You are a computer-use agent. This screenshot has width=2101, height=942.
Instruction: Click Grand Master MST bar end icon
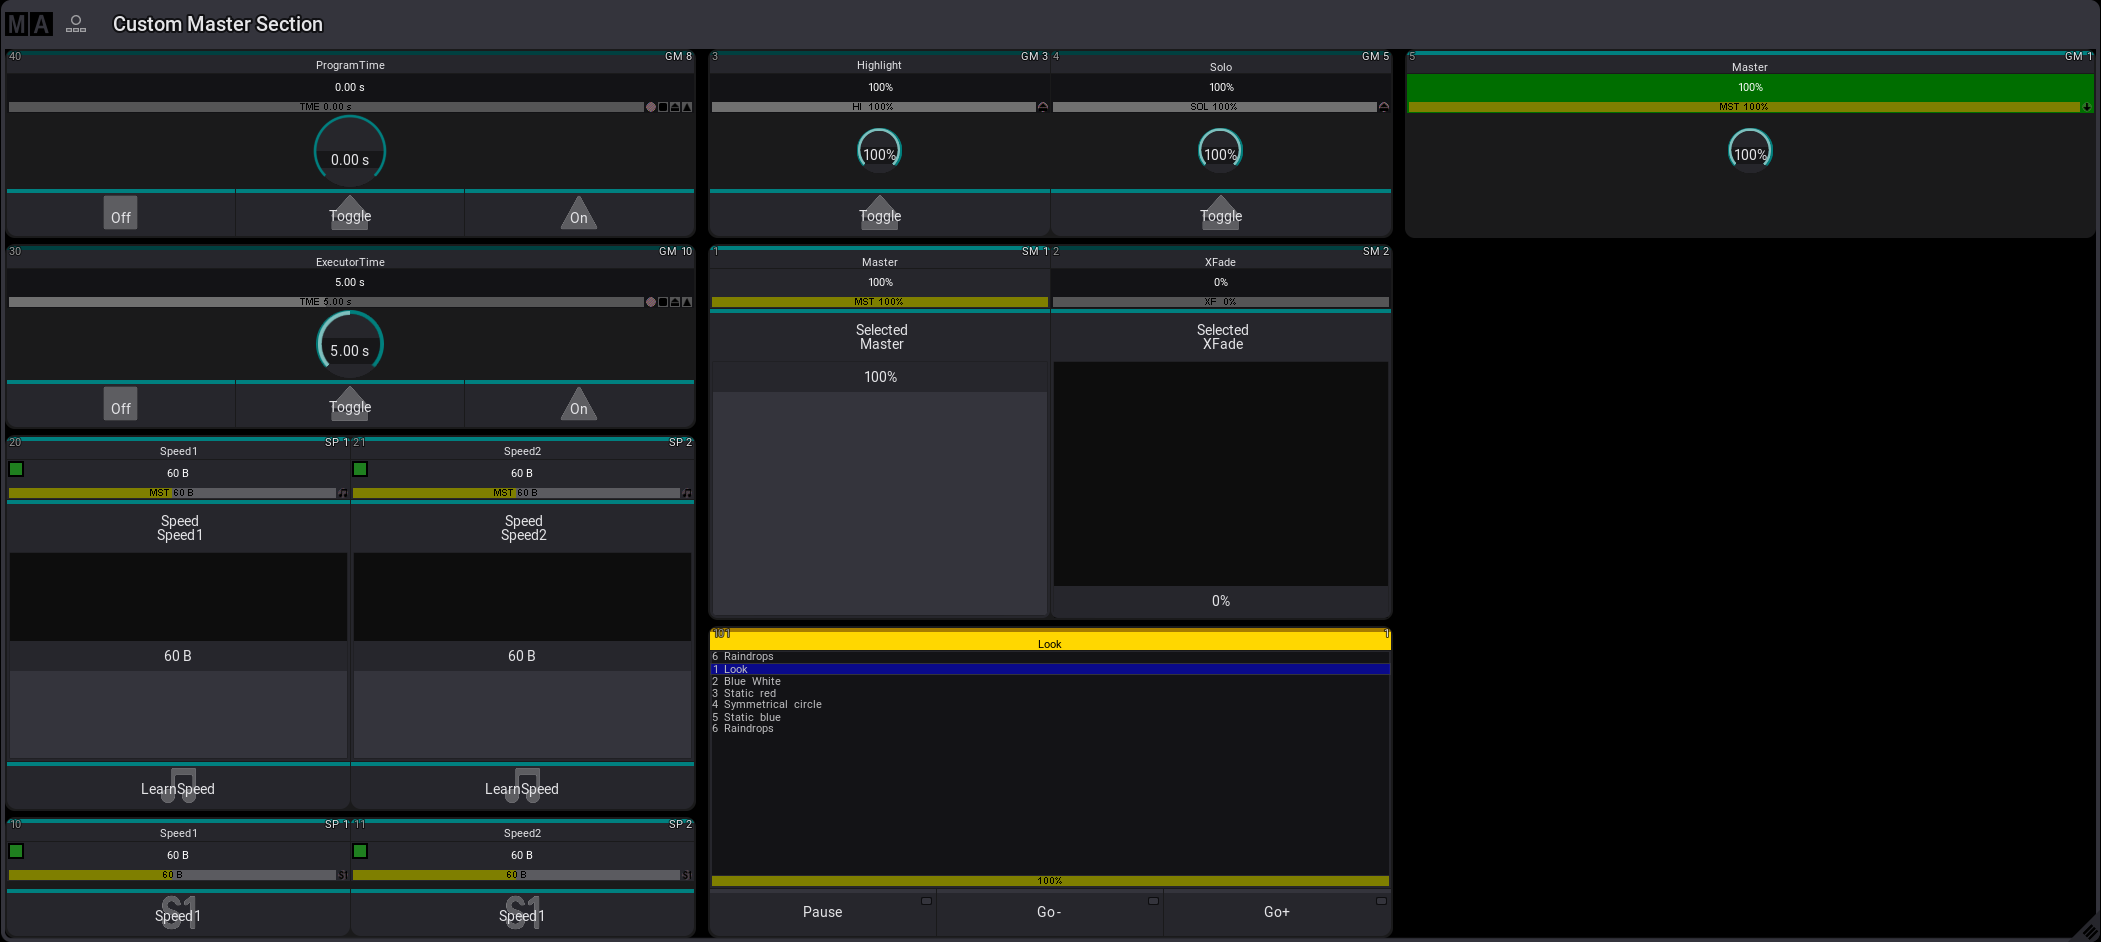(2087, 107)
